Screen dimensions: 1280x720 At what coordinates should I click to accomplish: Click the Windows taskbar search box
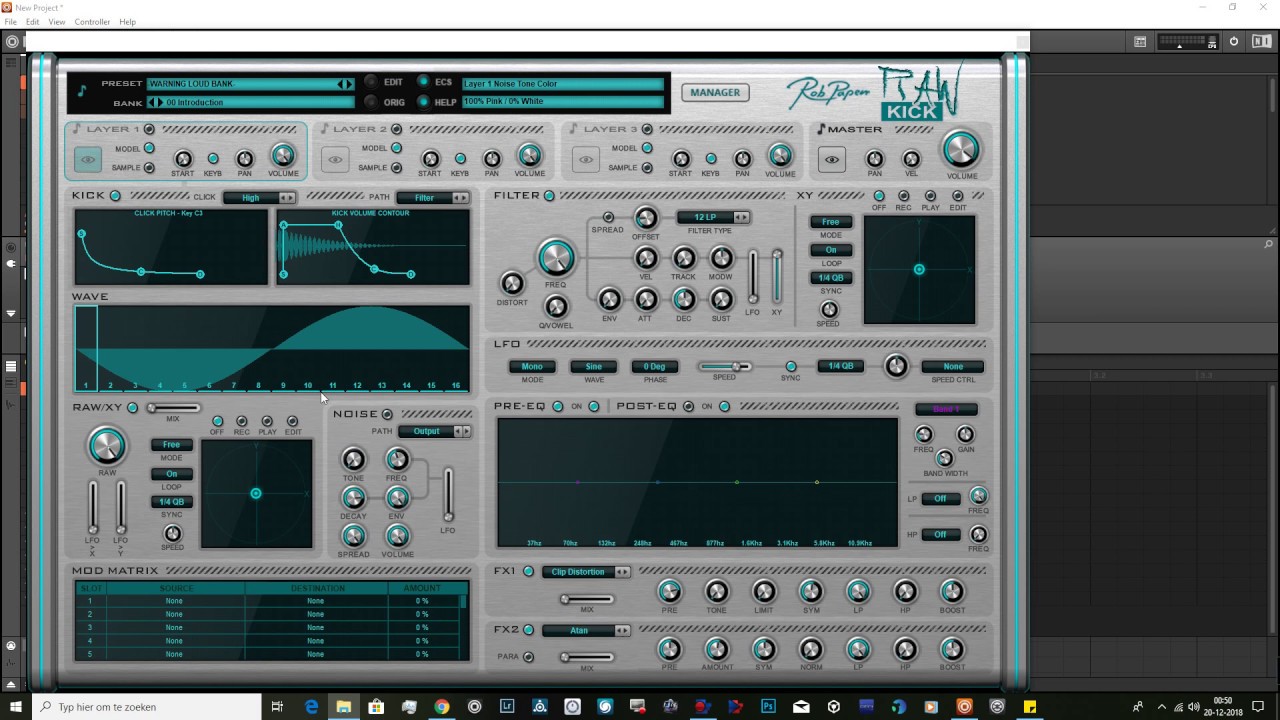pos(147,707)
